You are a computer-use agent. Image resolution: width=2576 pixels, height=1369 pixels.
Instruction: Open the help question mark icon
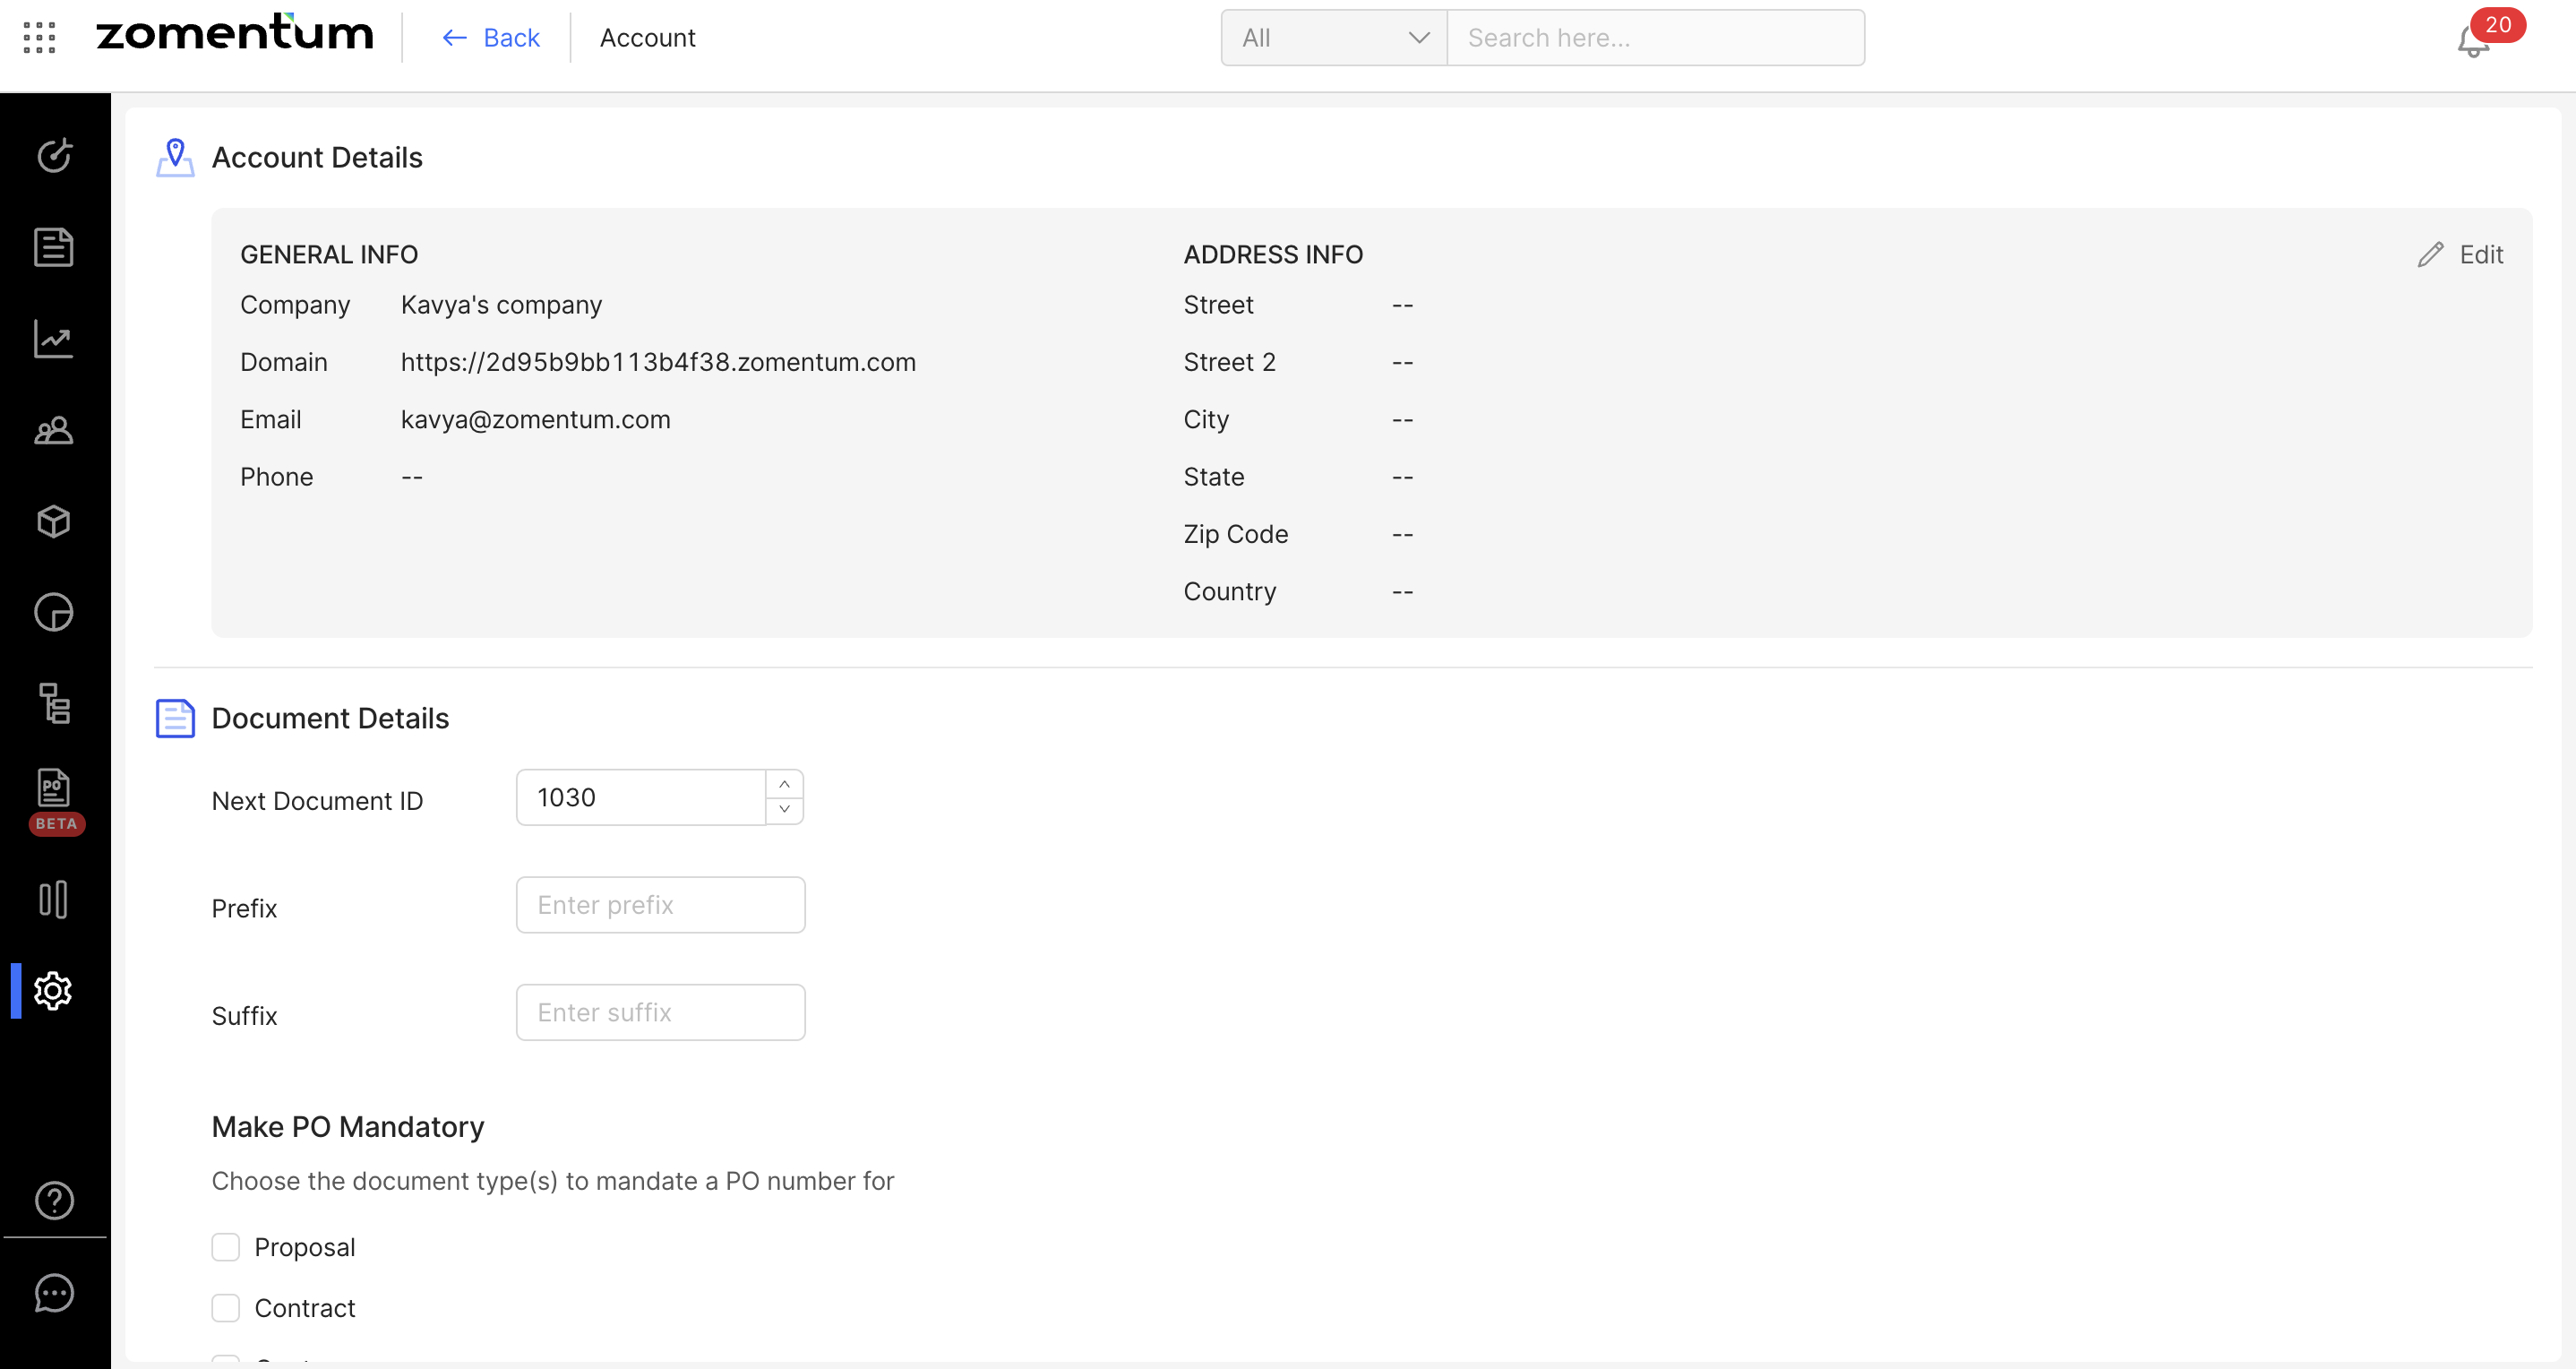(x=54, y=1200)
